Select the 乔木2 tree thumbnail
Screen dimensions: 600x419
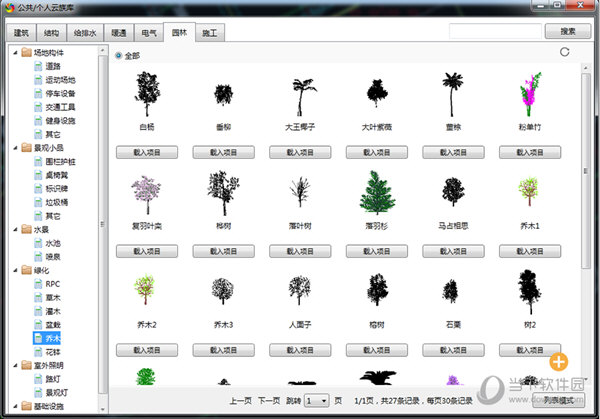point(145,289)
